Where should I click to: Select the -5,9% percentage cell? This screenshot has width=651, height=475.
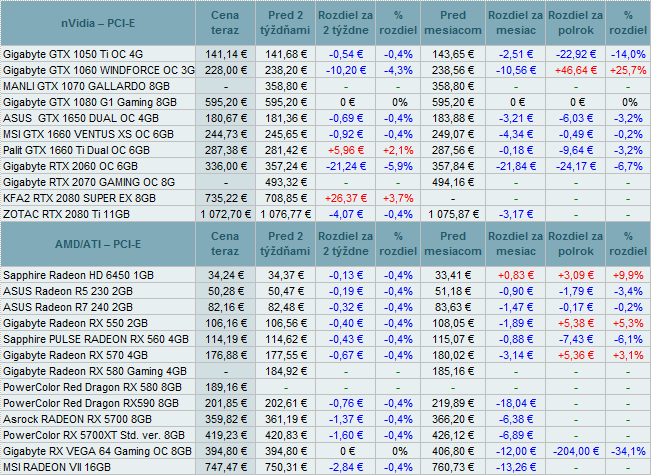click(x=398, y=166)
